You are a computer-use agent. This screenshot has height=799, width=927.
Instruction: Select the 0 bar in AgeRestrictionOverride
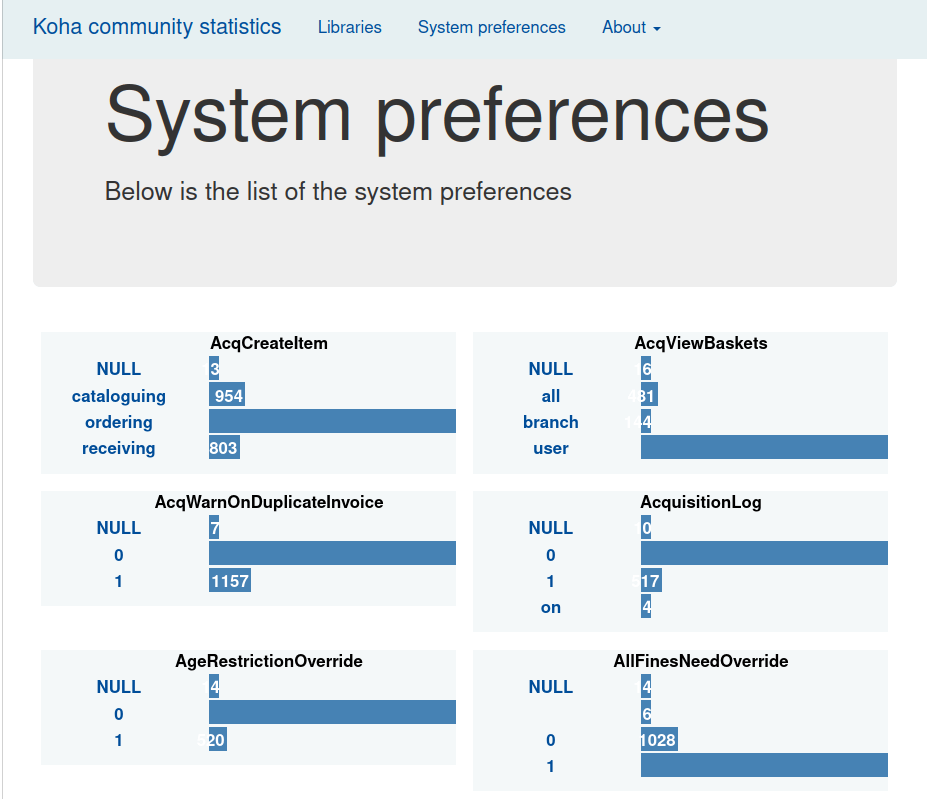click(x=332, y=712)
